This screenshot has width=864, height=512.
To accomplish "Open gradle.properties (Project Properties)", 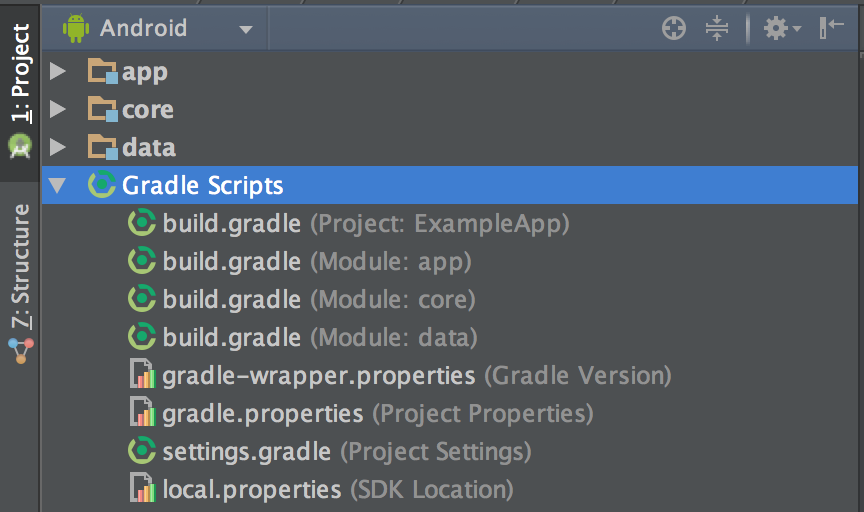I will 378,414.
